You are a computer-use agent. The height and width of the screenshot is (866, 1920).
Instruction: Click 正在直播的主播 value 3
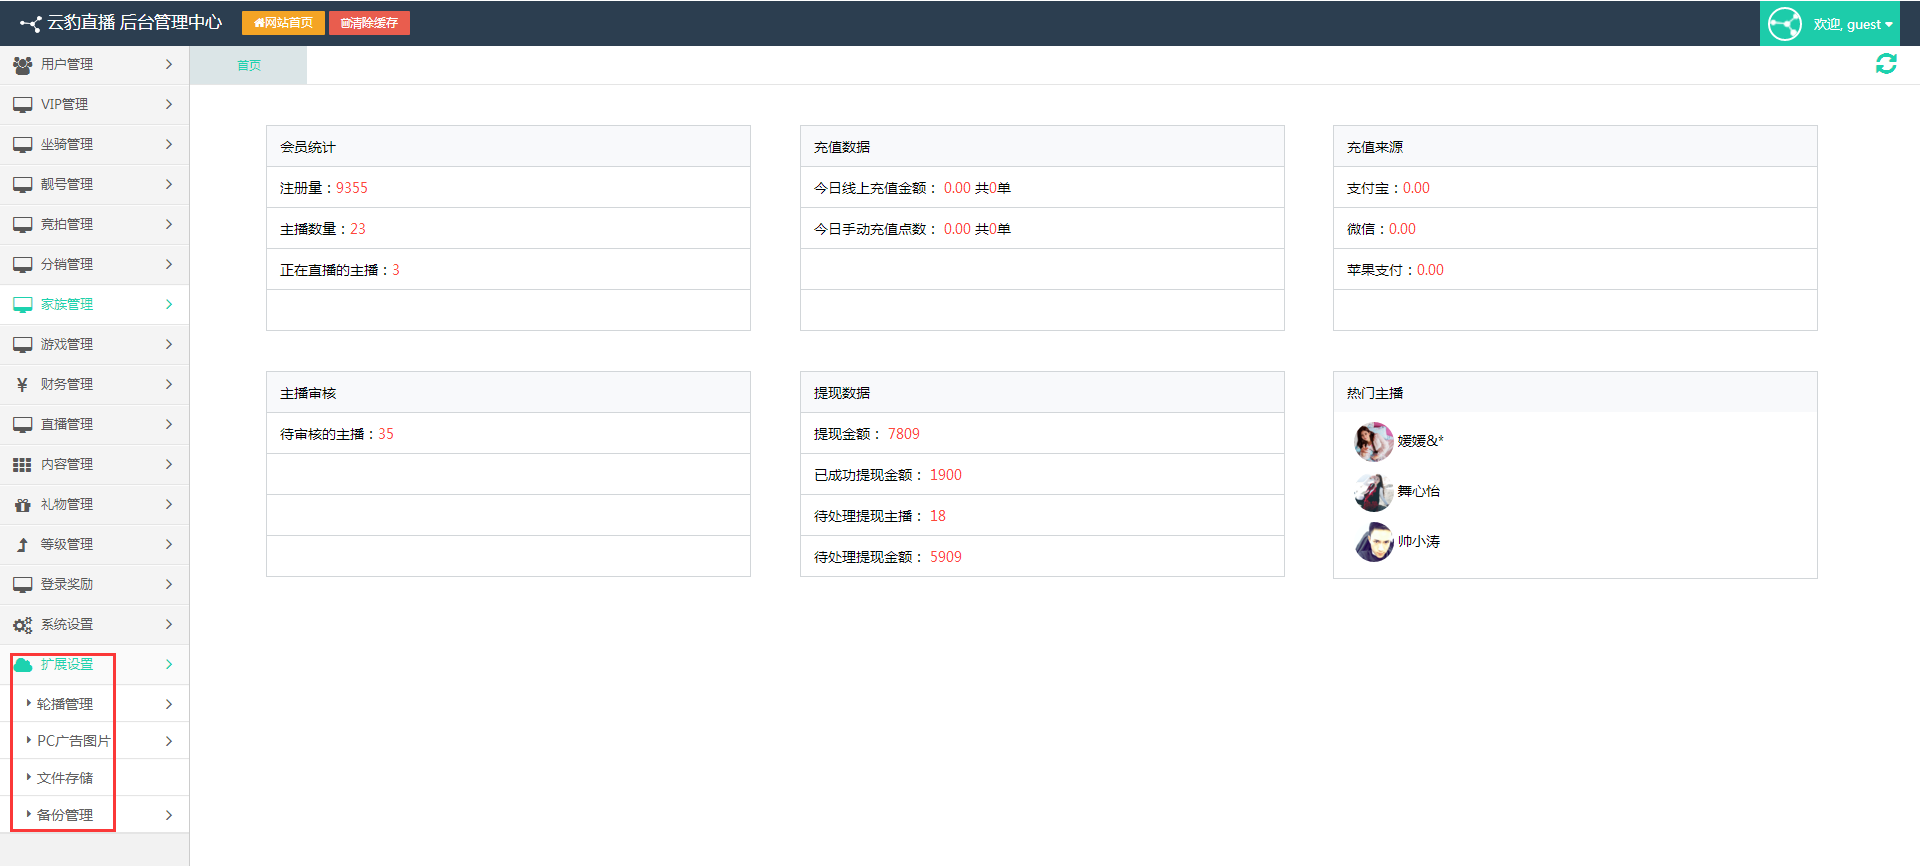click(x=396, y=270)
